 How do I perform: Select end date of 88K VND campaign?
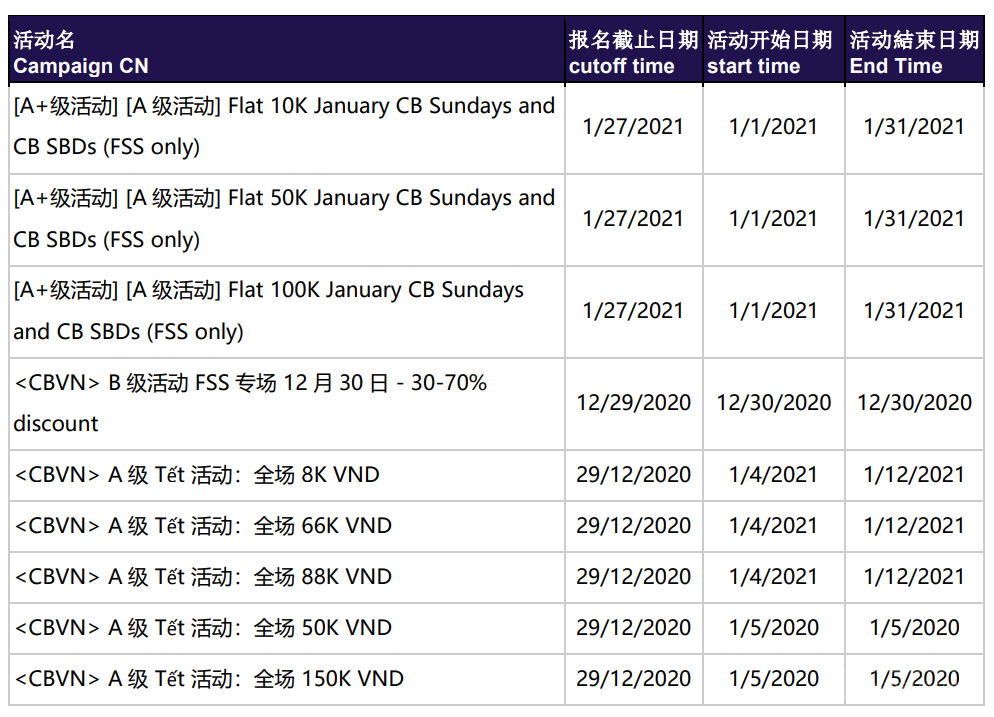pyautogui.click(x=914, y=577)
